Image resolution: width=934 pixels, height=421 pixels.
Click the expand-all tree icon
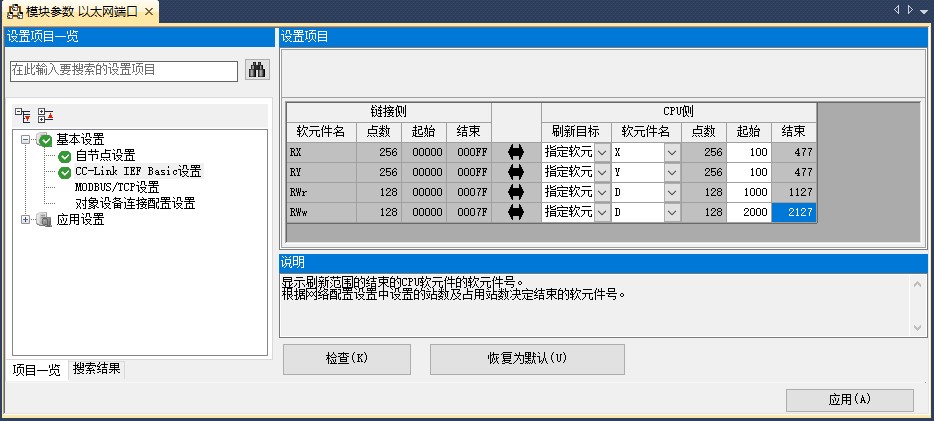click(x=23, y=116)
